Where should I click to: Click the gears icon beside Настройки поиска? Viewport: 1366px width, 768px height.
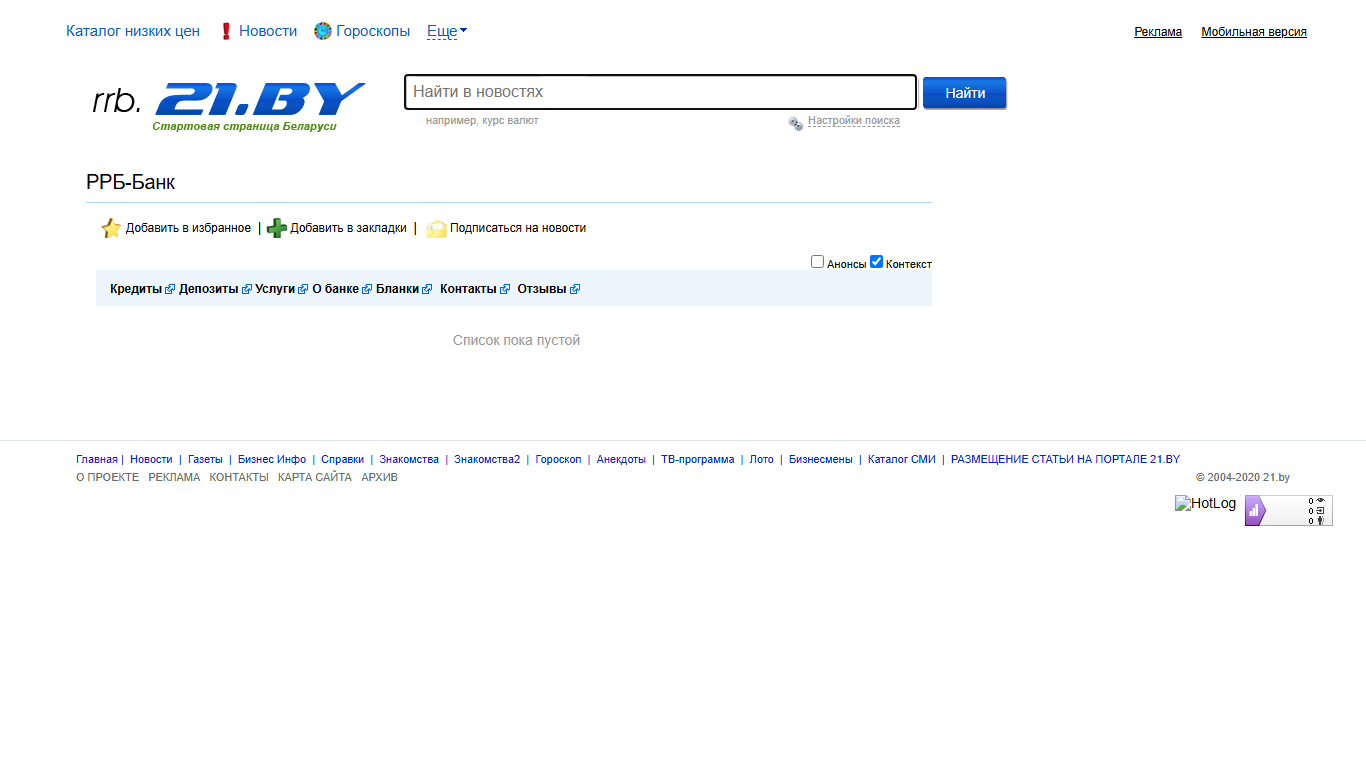point(796,123)
